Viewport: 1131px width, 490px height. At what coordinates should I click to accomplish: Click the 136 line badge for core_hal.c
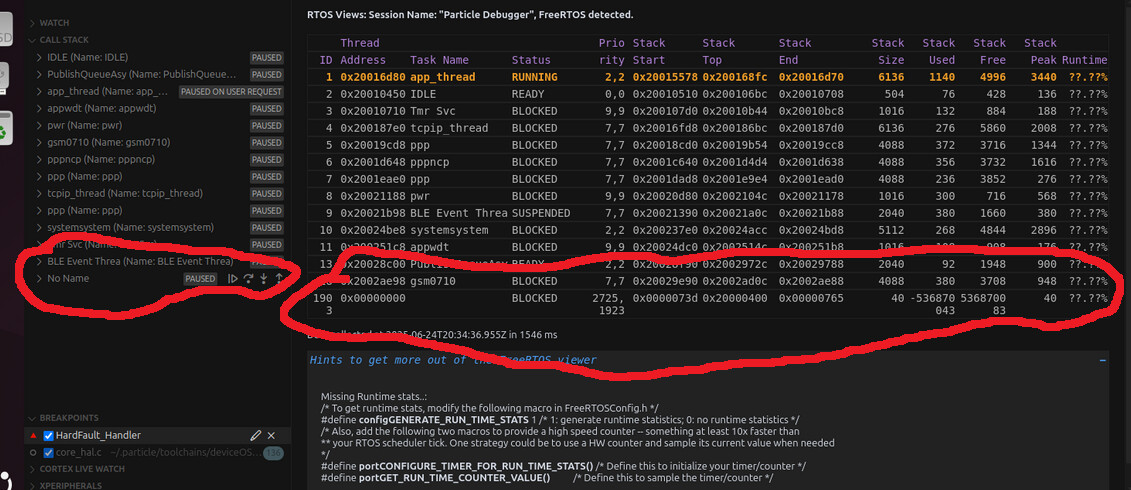click(273, 452)
